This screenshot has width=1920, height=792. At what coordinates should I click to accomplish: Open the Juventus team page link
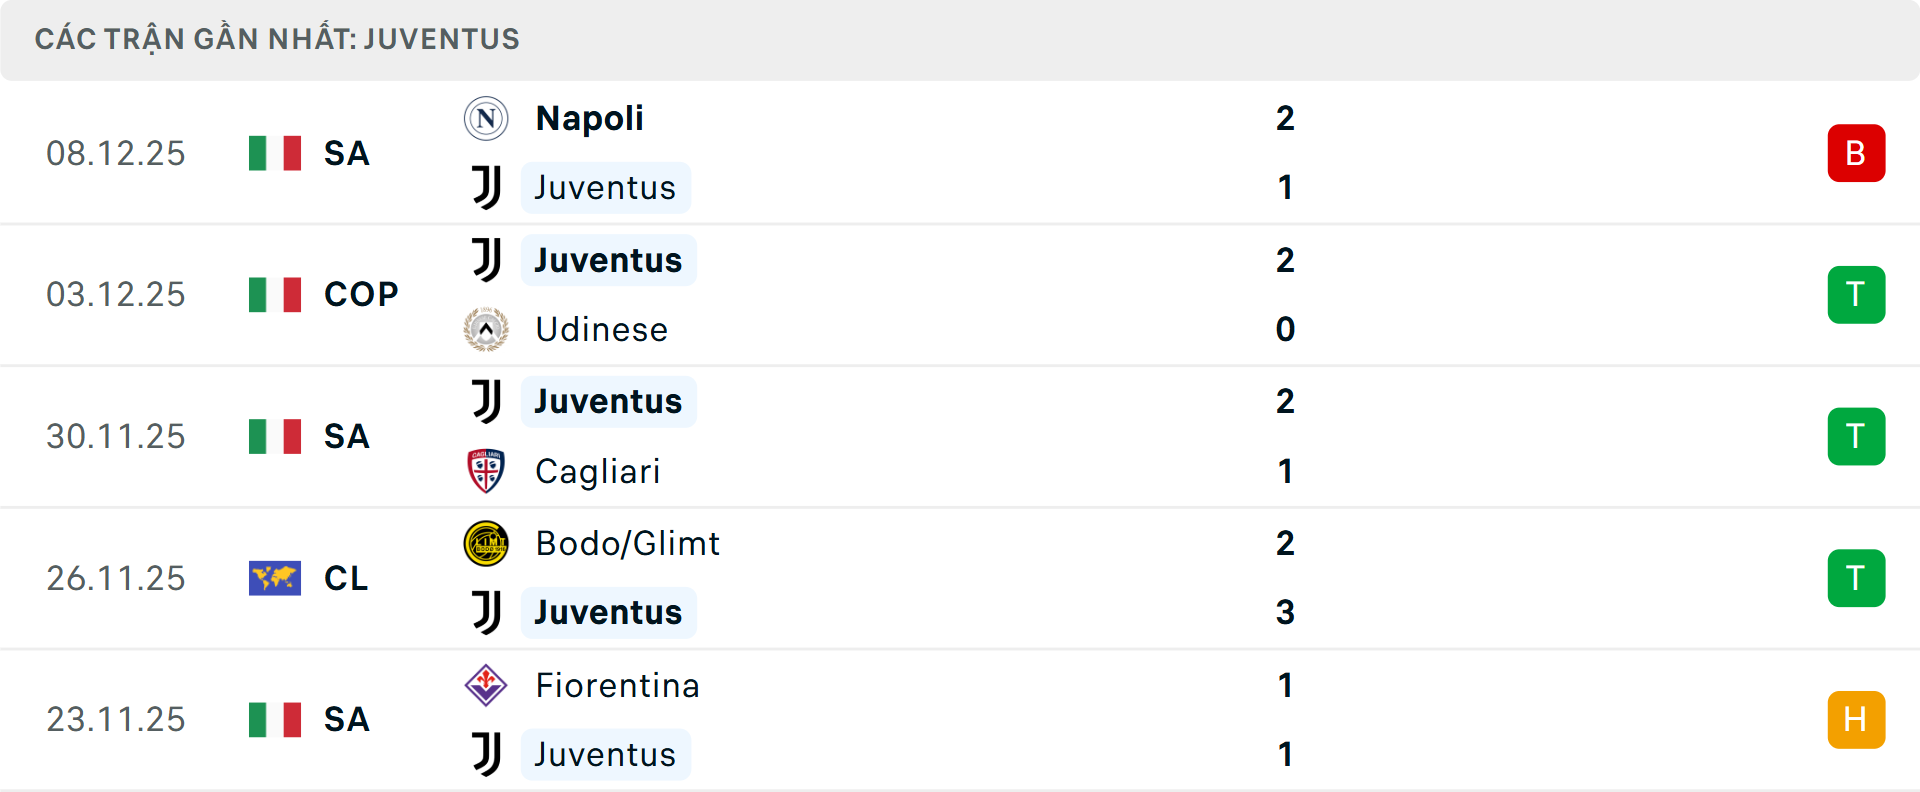(x=606, y=187)
